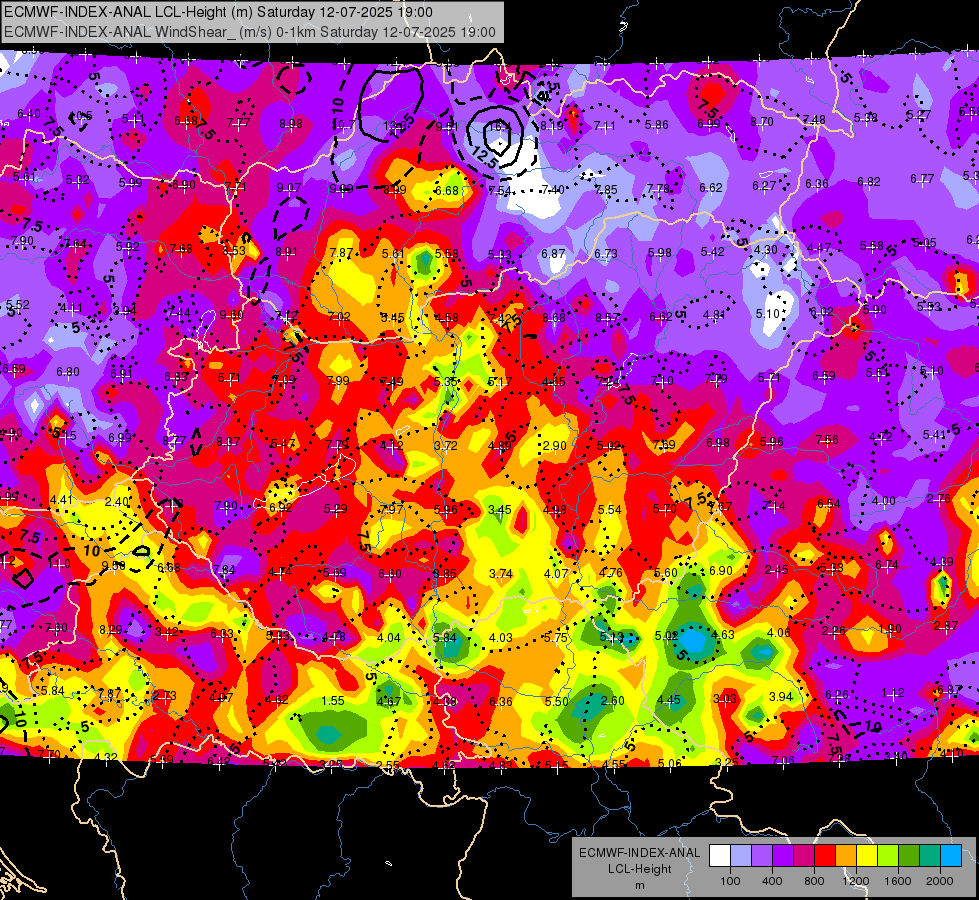Click the lavender legend swatch
Screen dimensions: 979x900
pos(762,856)
